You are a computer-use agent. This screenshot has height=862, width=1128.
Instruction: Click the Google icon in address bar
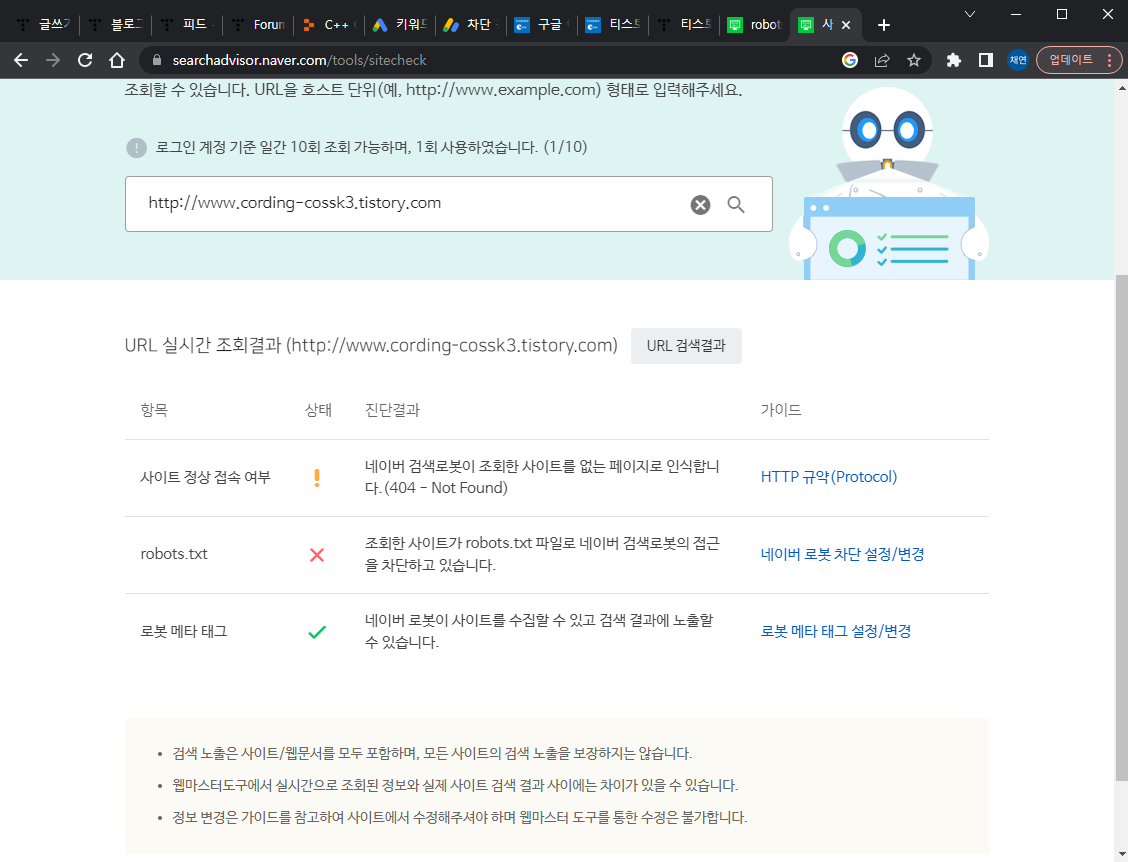pyautogui.click(x=850, y=60)
